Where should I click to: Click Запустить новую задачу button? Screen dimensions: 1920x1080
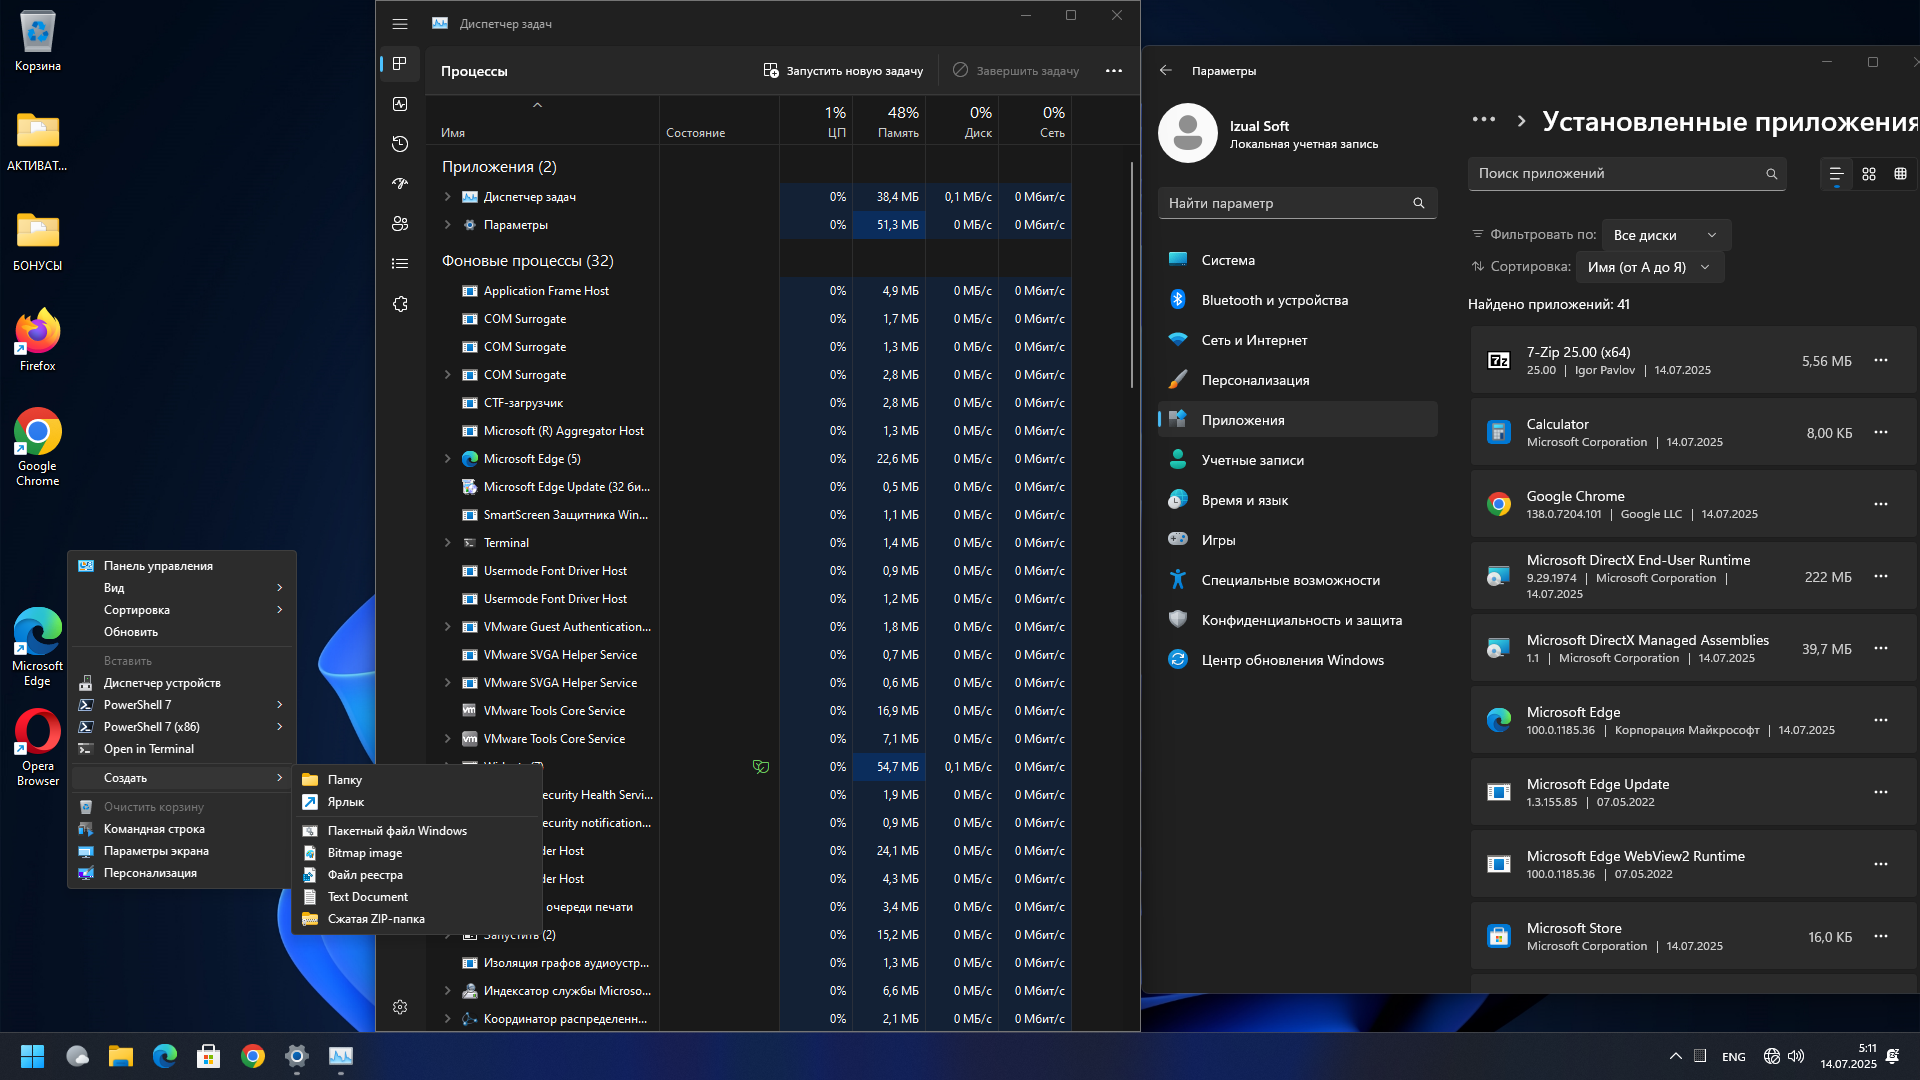pos(843,71)
